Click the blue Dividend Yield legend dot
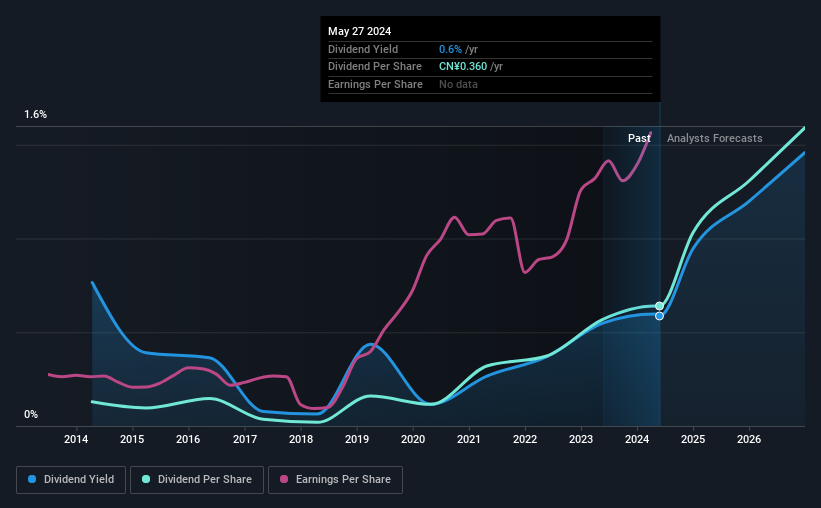 point(33,480)
